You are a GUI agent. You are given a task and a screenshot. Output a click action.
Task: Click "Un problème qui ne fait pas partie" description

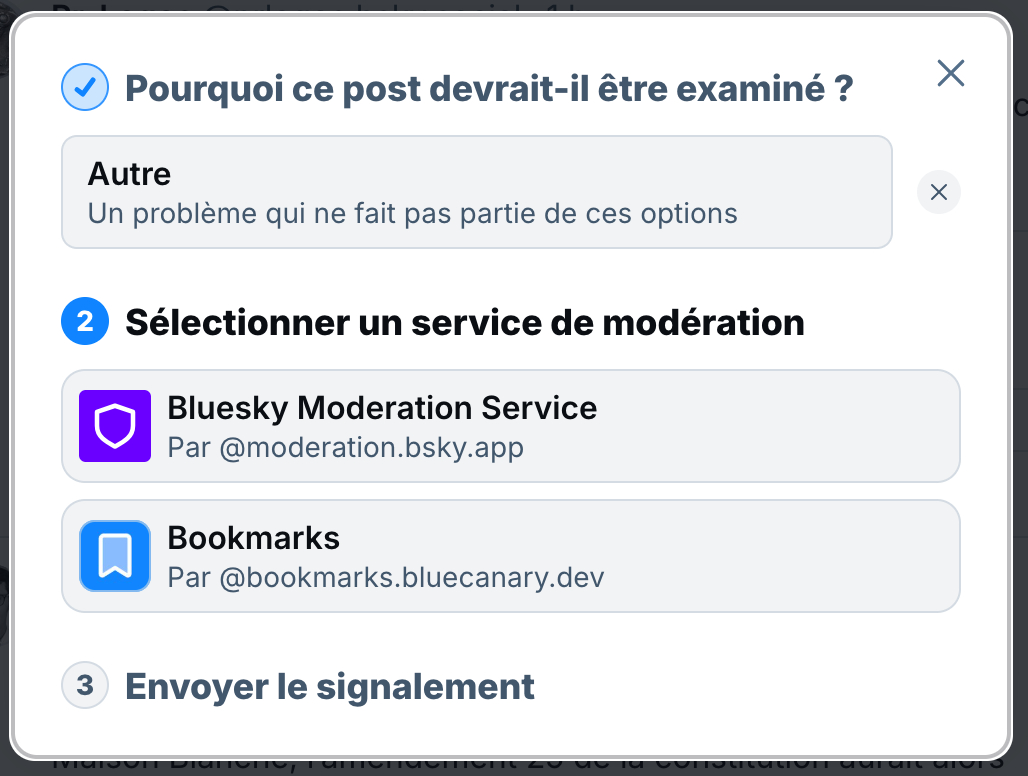412,213
